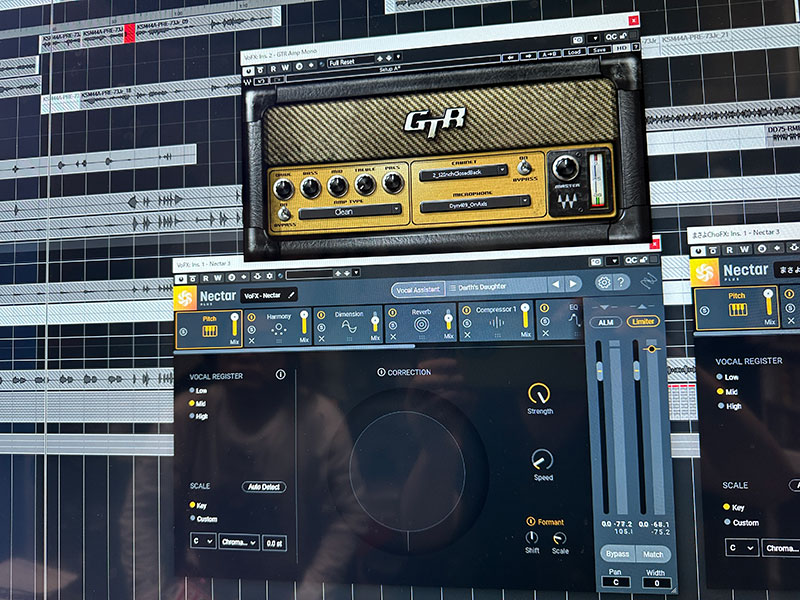The width and height of the screenshot is (800, 600).
Task: Go to next preset arrow in Nectar
Action: pos(573,283)
